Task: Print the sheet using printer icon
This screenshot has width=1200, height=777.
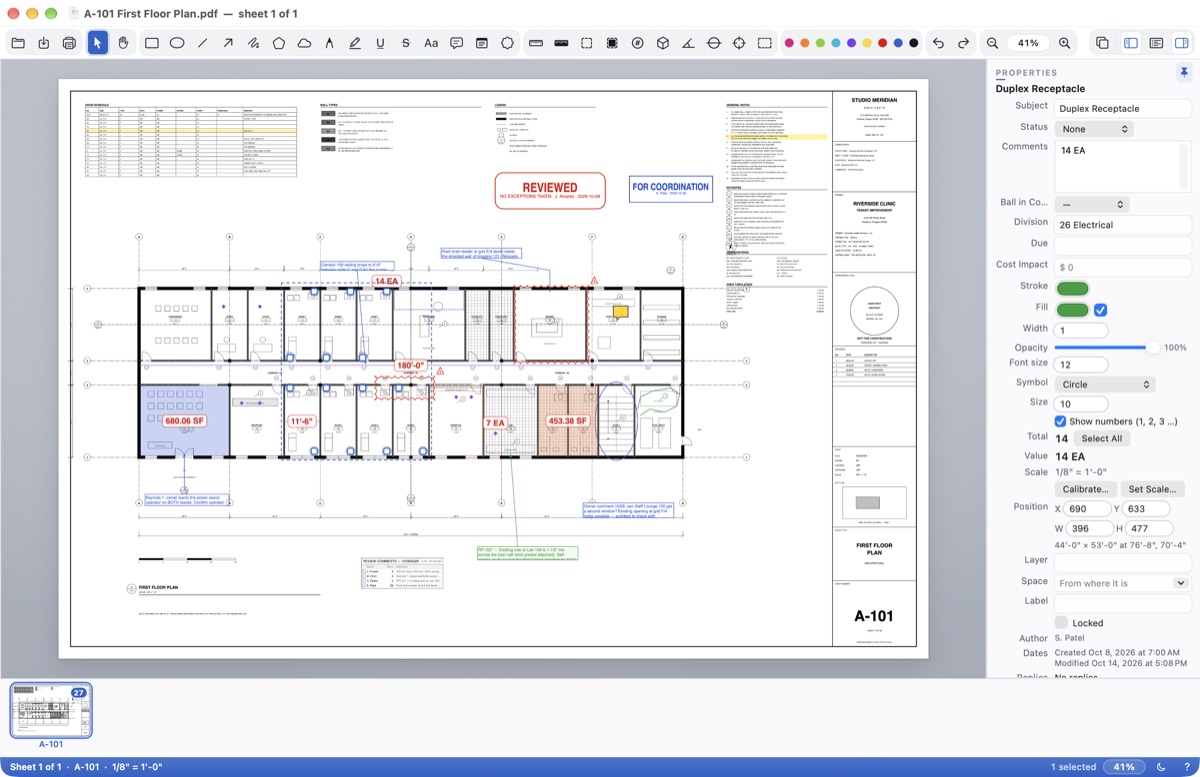Action: point(70,43)
